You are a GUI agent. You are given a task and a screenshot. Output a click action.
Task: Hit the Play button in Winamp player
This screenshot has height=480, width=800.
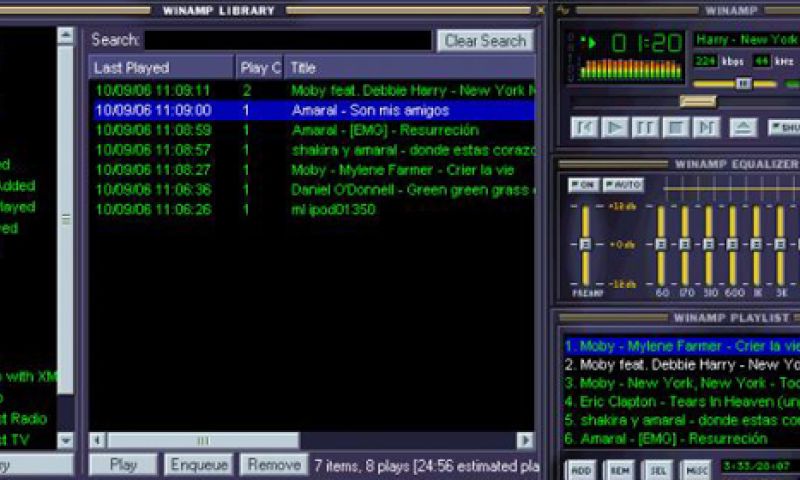(x=615, y=128)
